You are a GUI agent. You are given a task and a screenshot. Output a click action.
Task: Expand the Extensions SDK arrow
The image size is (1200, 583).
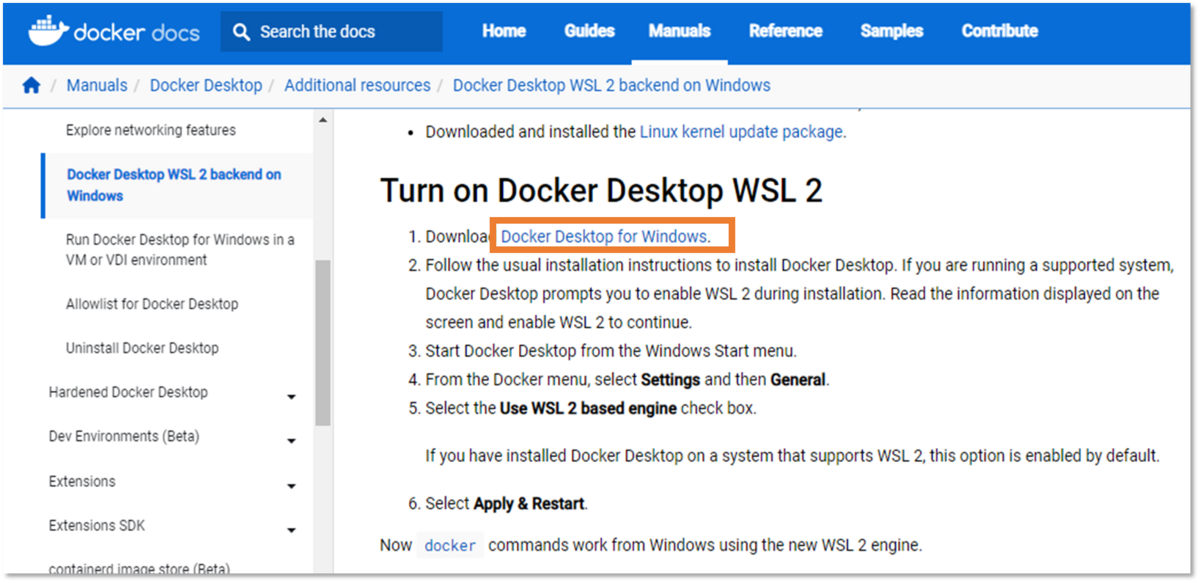pyautogui.click(x=291, y=530)
